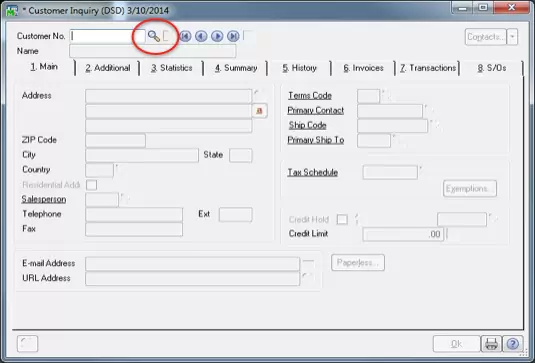The image size is (535, 363).
Task: Open the 2. Additional tab
Action: (x=108, y=68)
